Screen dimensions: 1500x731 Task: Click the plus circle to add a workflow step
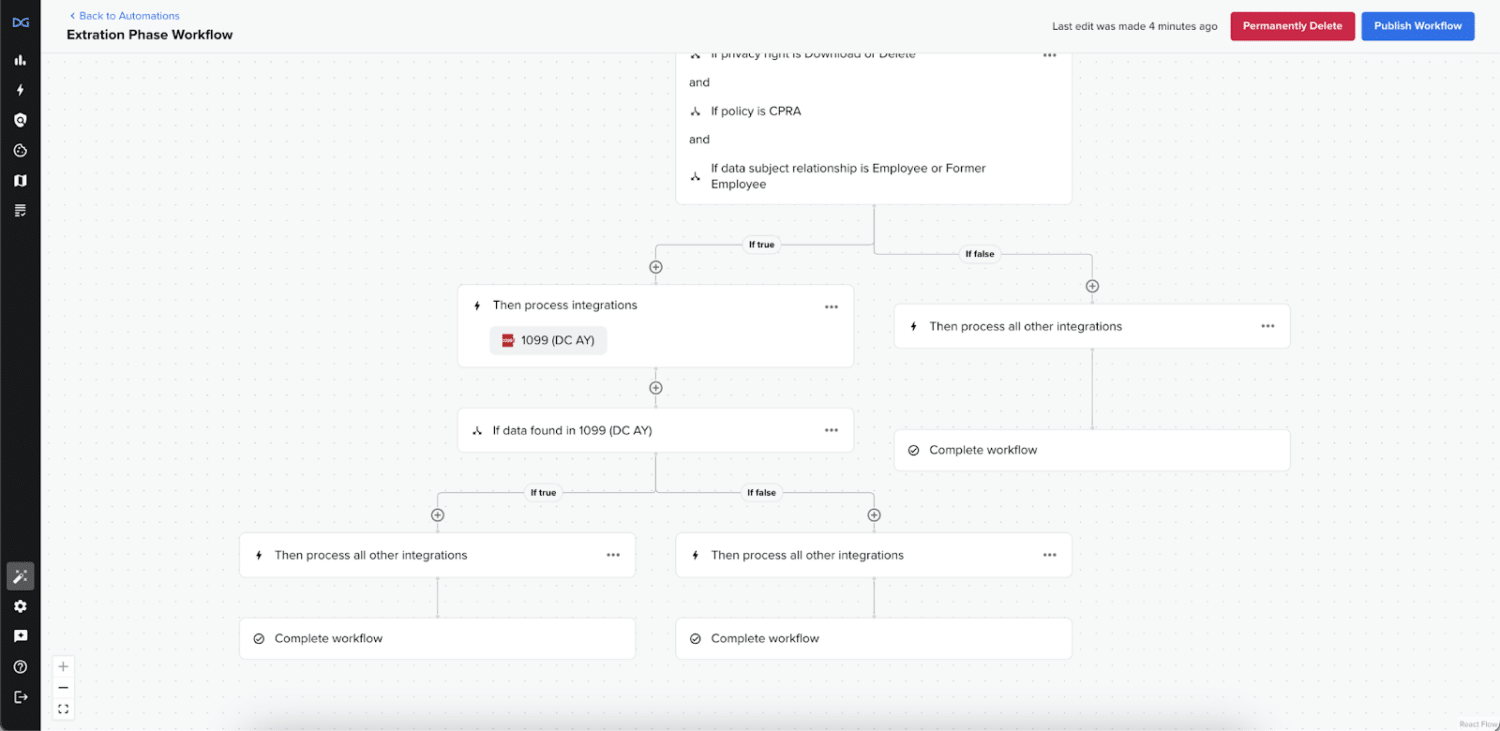tap(655, 267)
